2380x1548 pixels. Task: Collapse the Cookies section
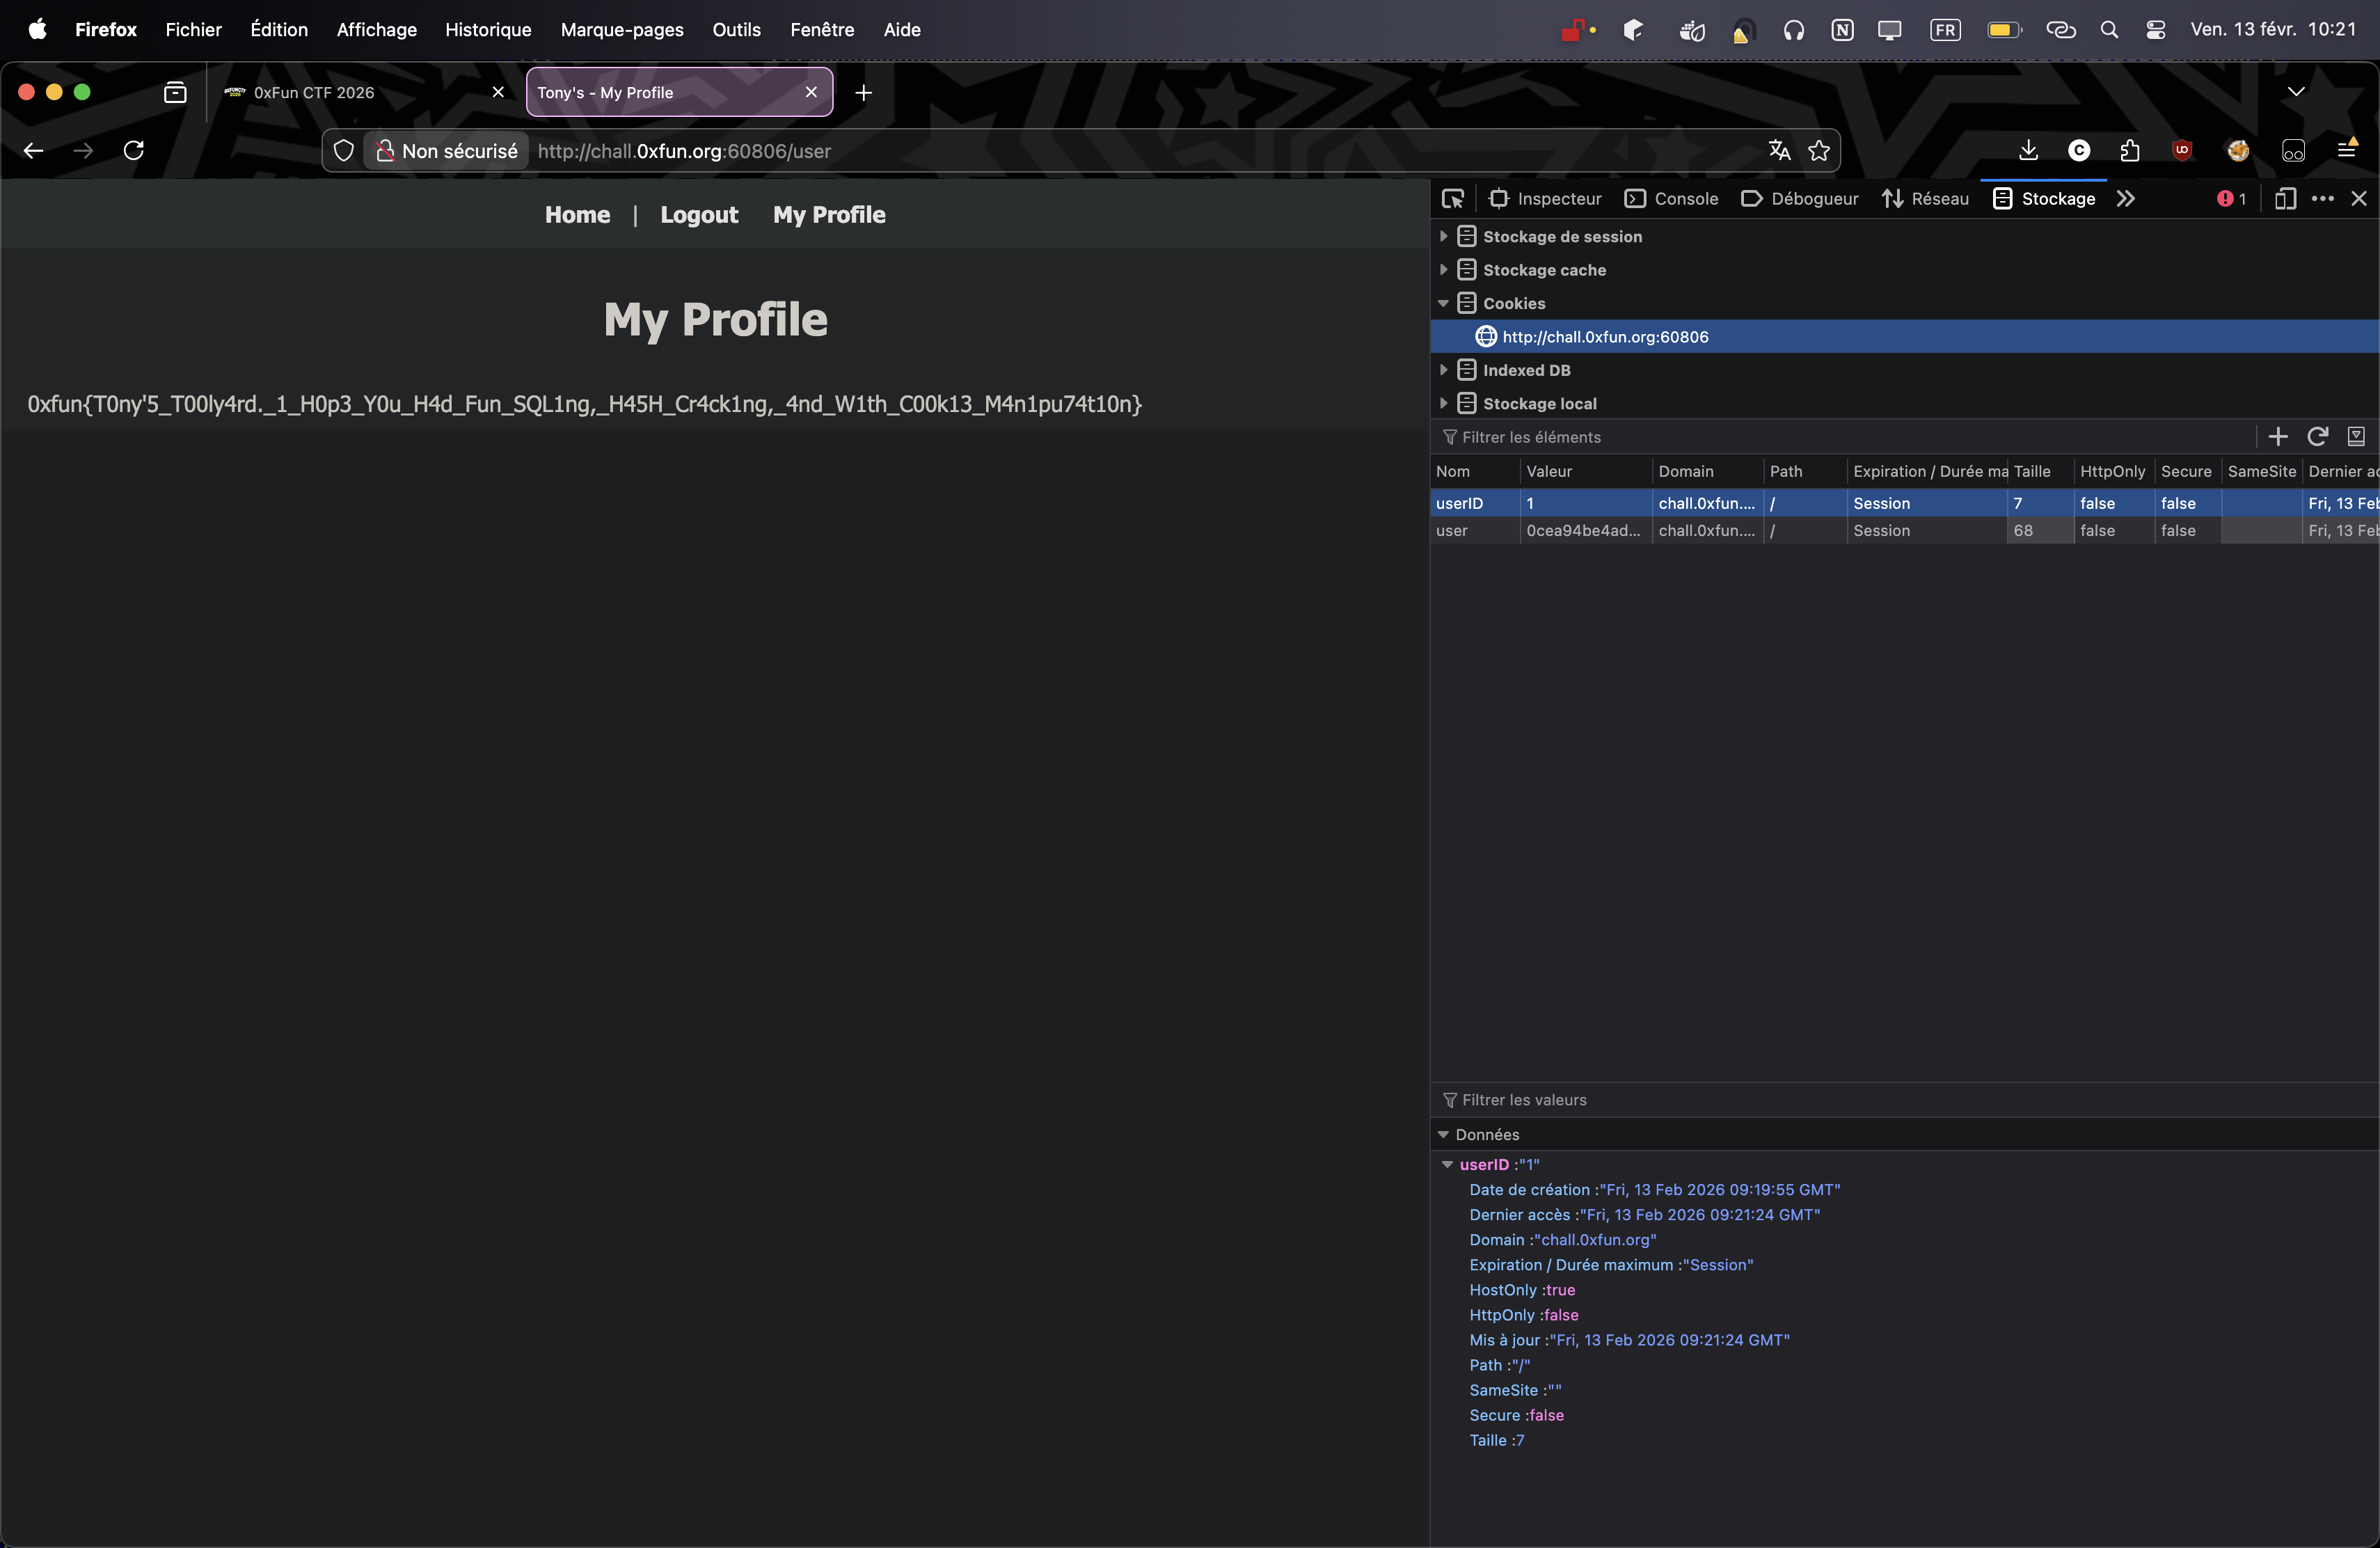(1445, 303)
